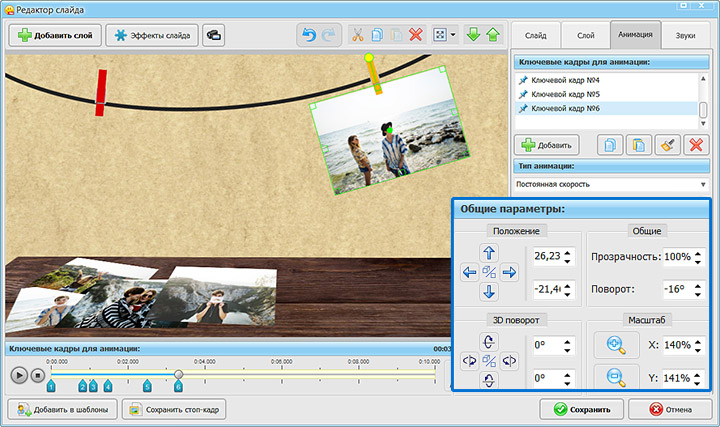Increase scale X with its up spinner
720x427 pixels.
point(698,341)
